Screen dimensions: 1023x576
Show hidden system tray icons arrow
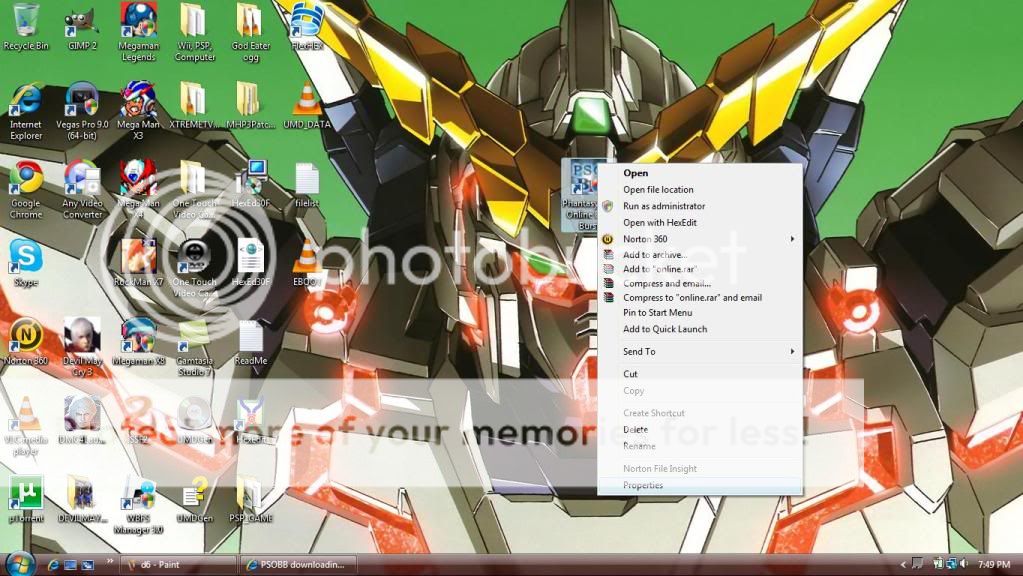[903, 565]
